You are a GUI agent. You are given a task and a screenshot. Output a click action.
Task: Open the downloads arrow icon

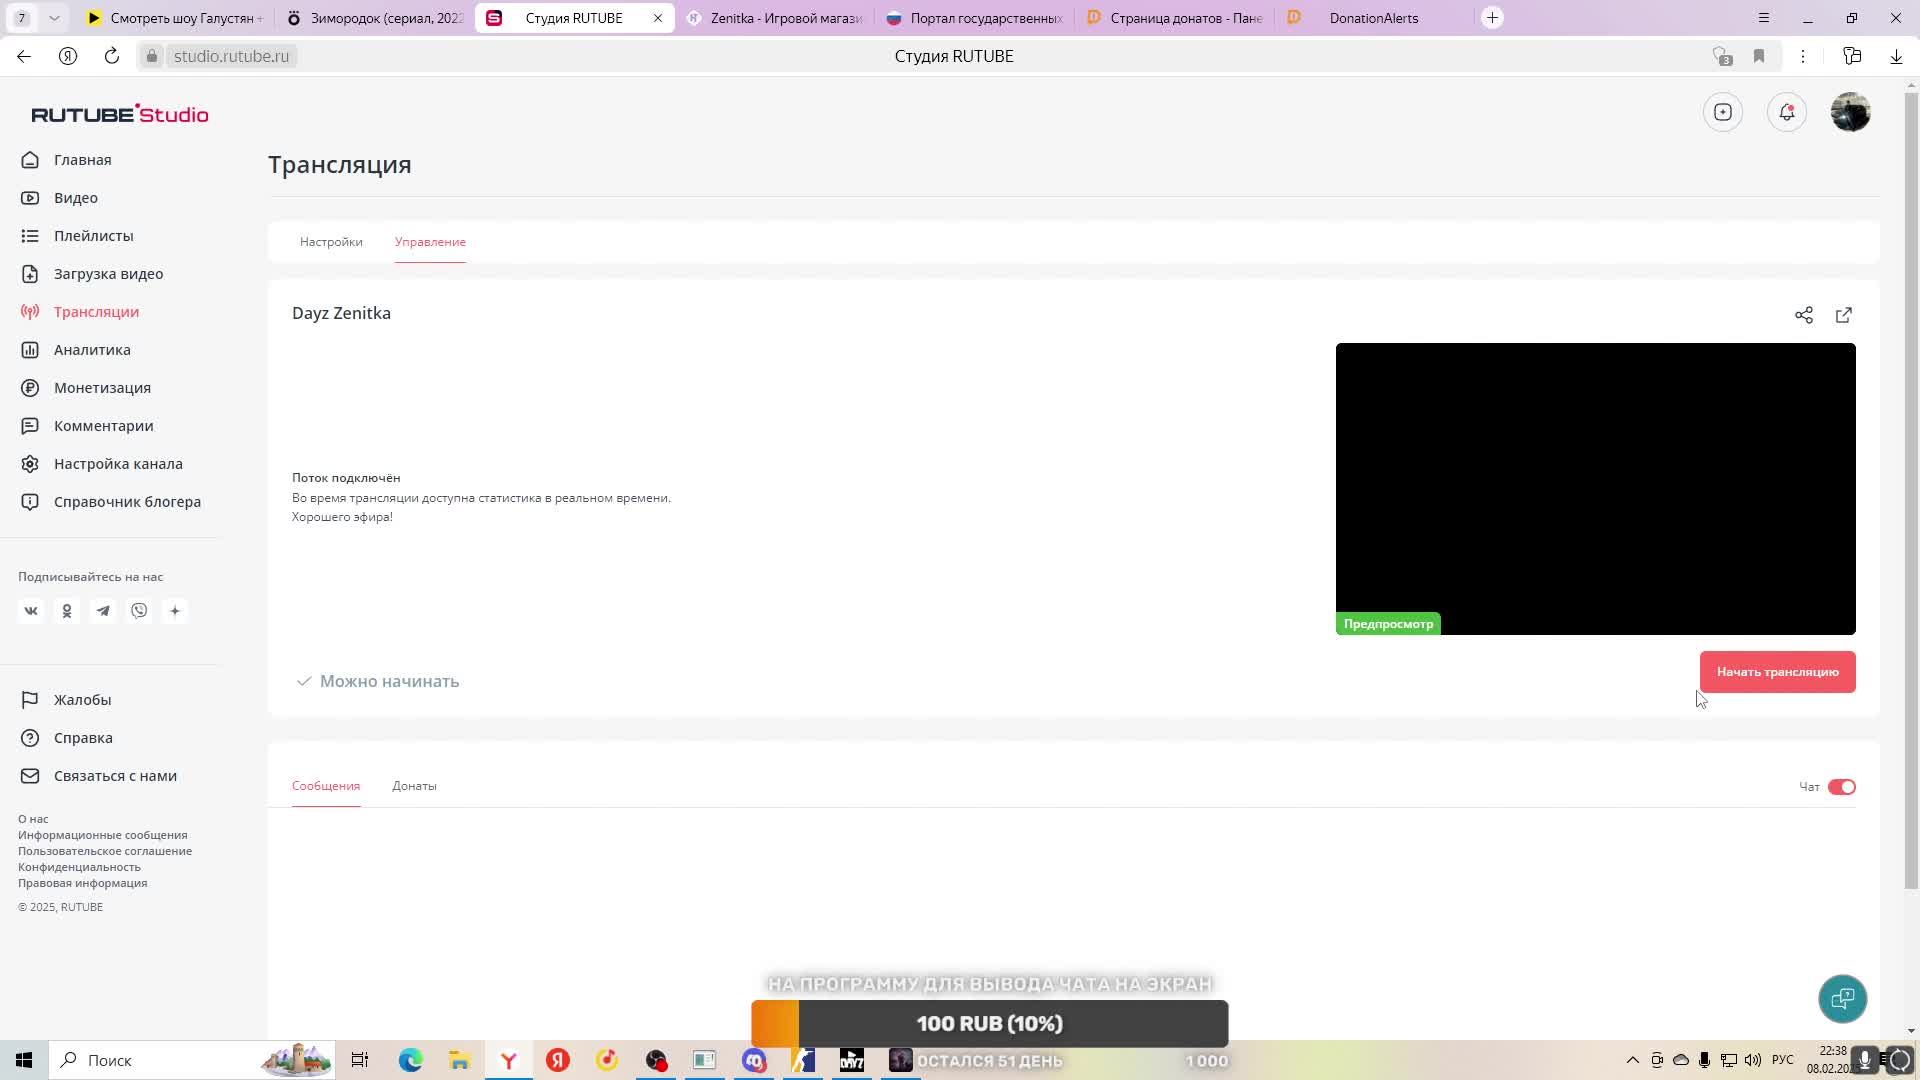pyautogui.click(x=1896, y=56)
